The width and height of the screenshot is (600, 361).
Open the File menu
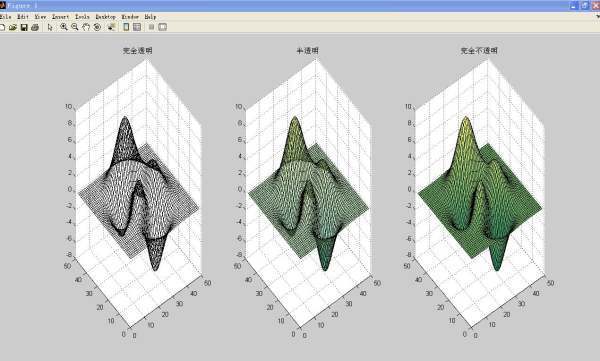point(6,17)
